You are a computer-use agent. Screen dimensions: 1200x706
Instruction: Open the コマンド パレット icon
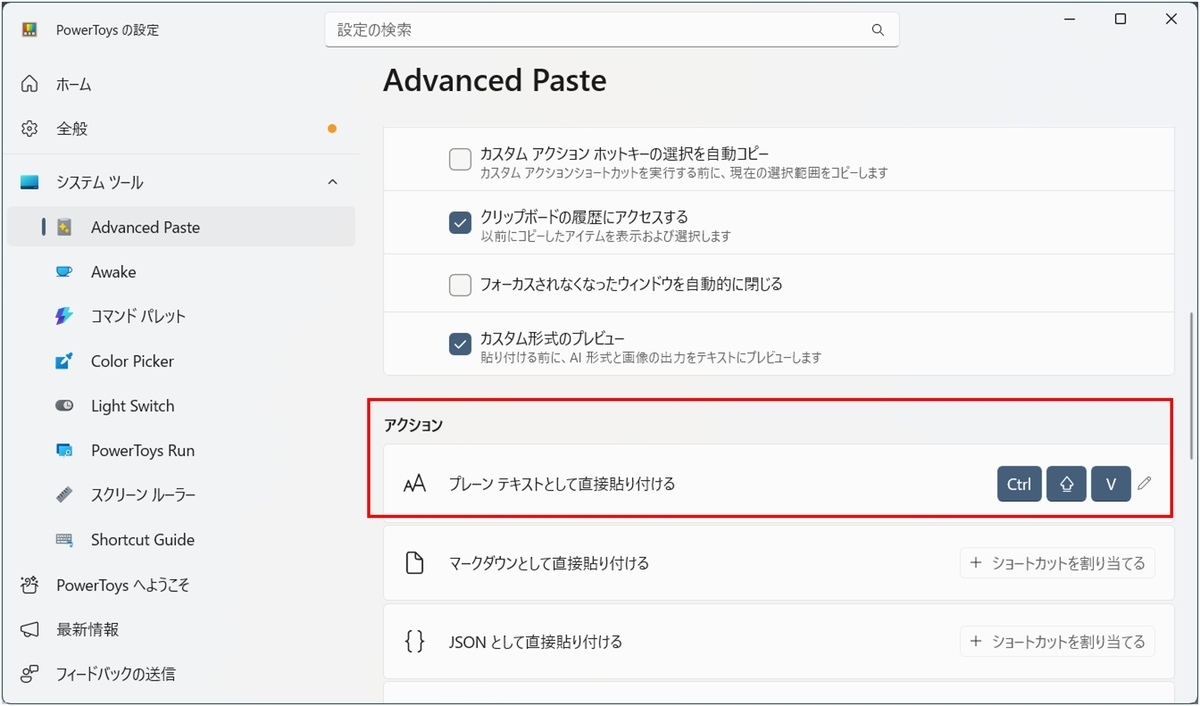coord(65,316)
